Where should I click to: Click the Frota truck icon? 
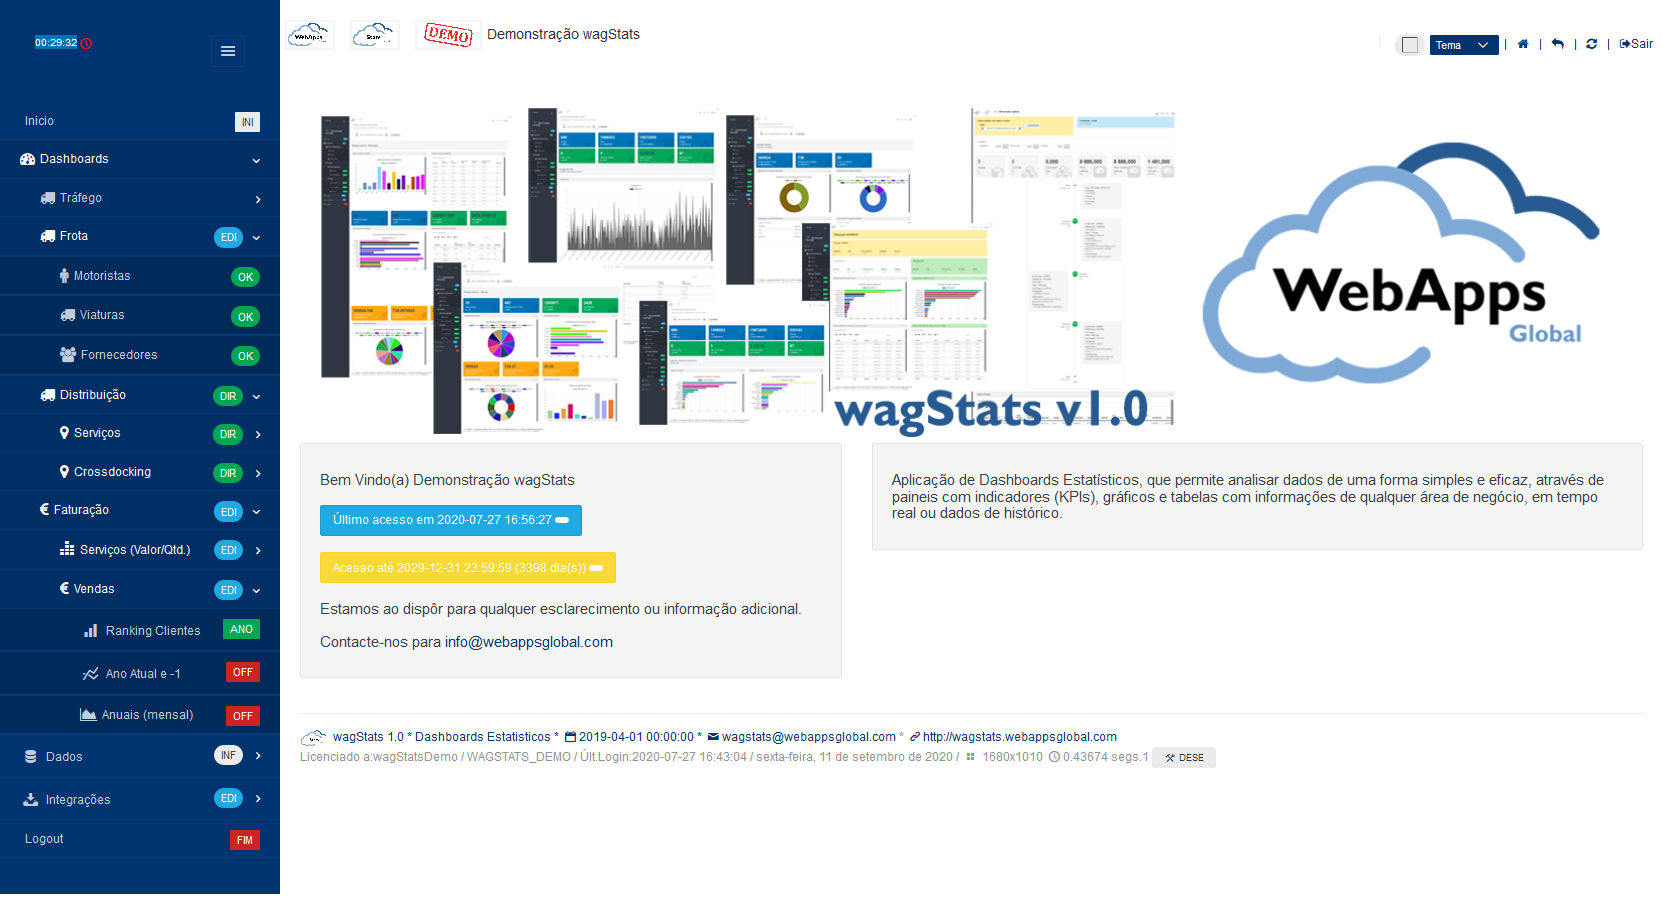[48, 236]
